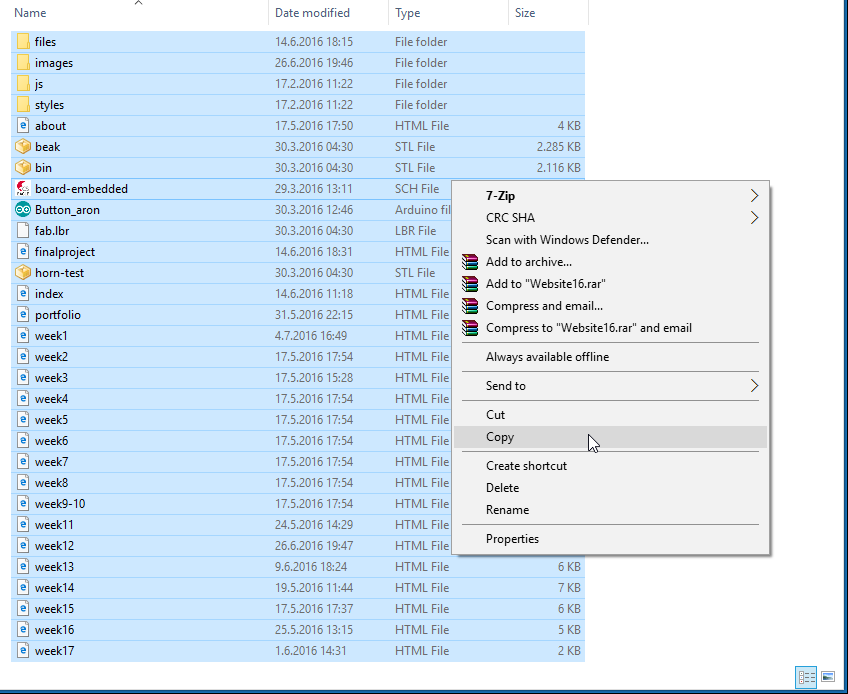
Task: Open Properties from the context menu
Action: point(610,539)
